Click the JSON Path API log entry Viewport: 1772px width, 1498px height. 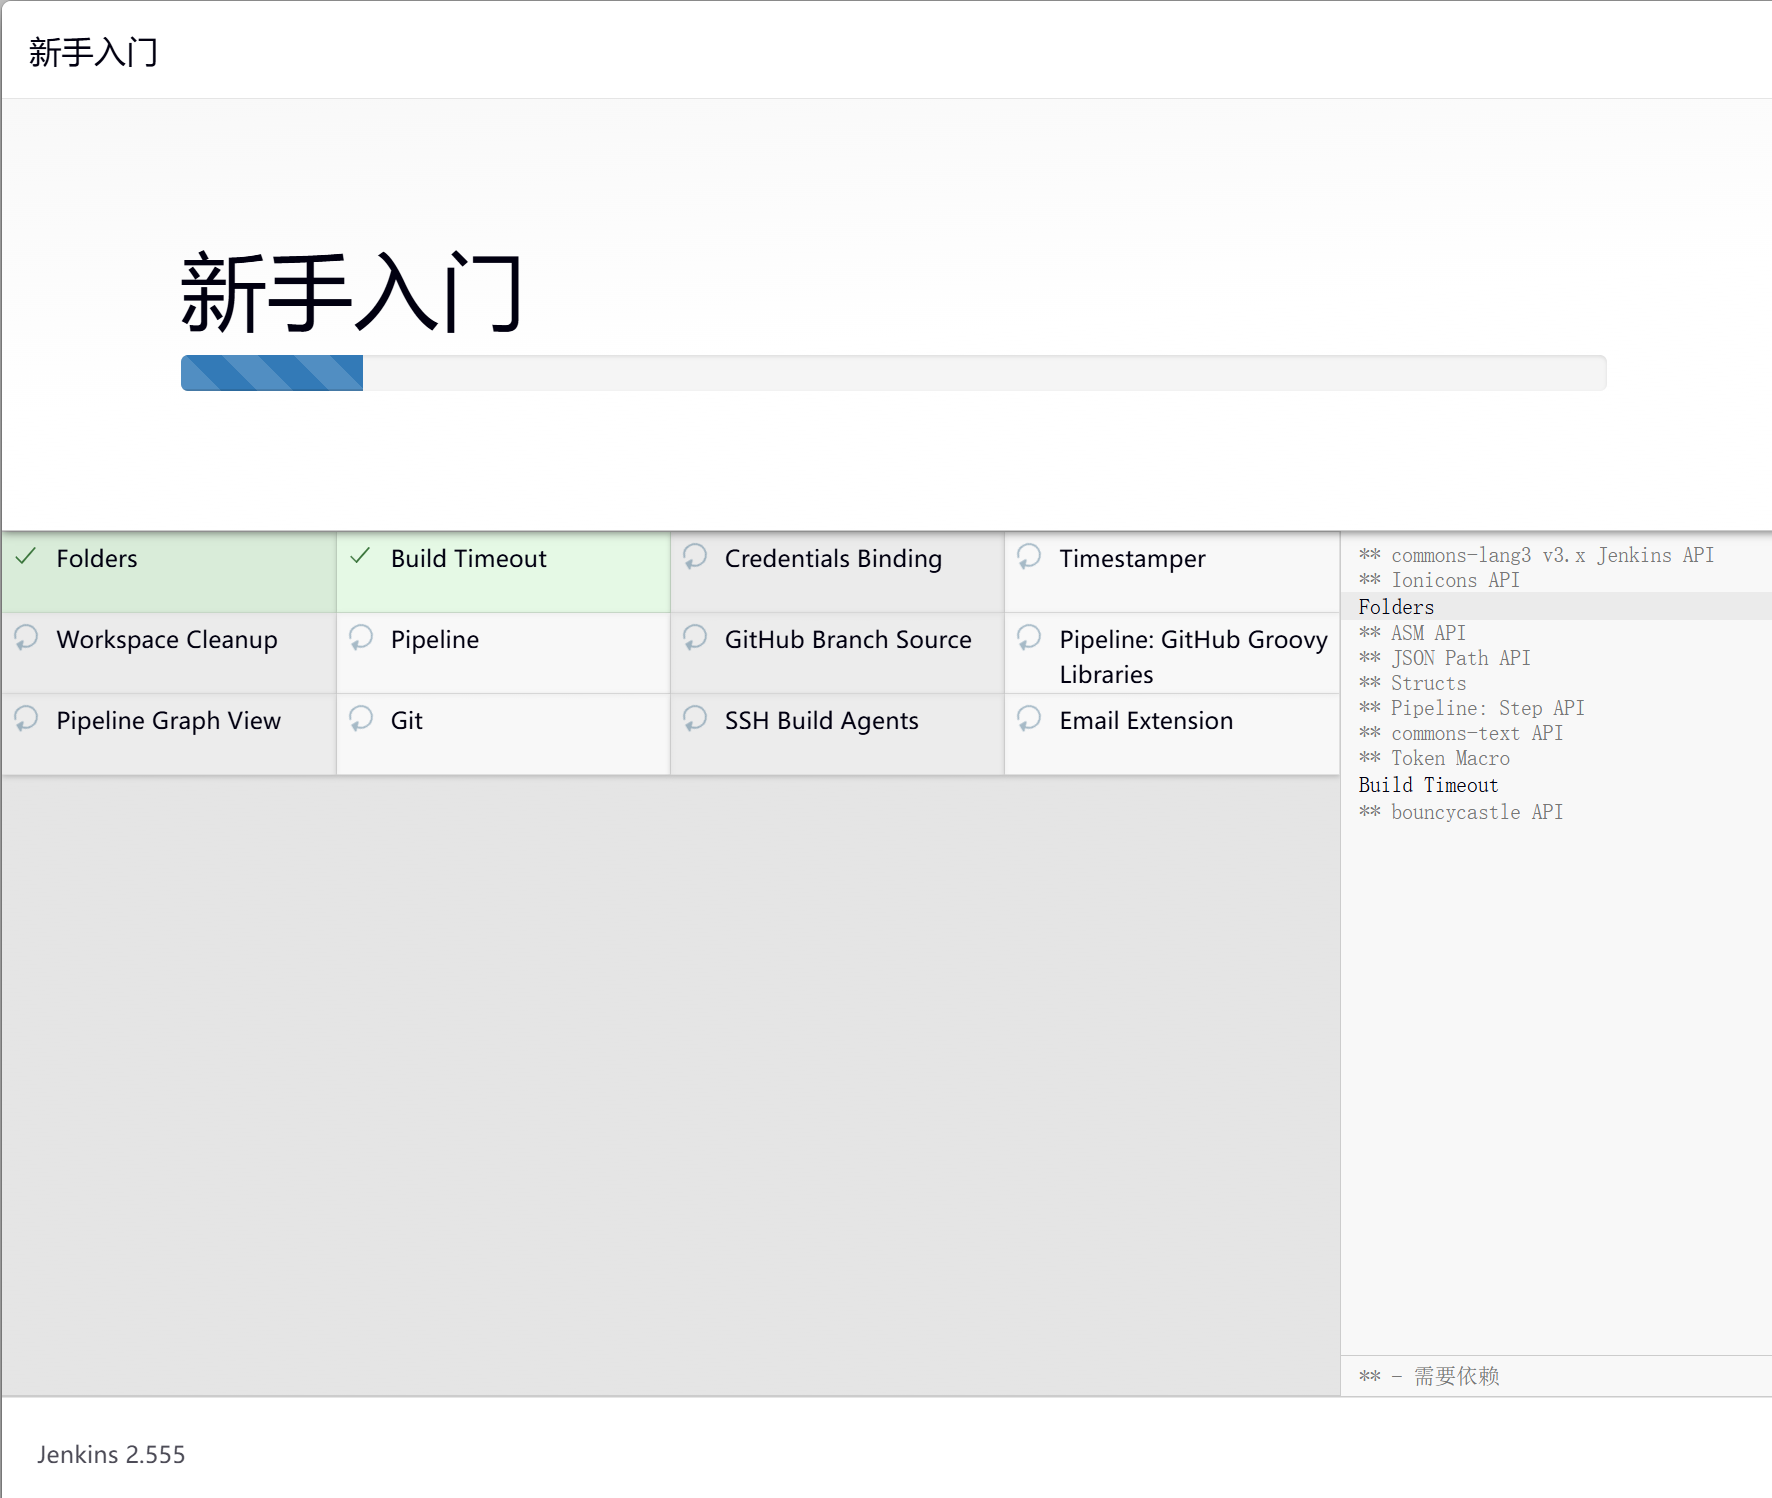[x=1444, y=658]
